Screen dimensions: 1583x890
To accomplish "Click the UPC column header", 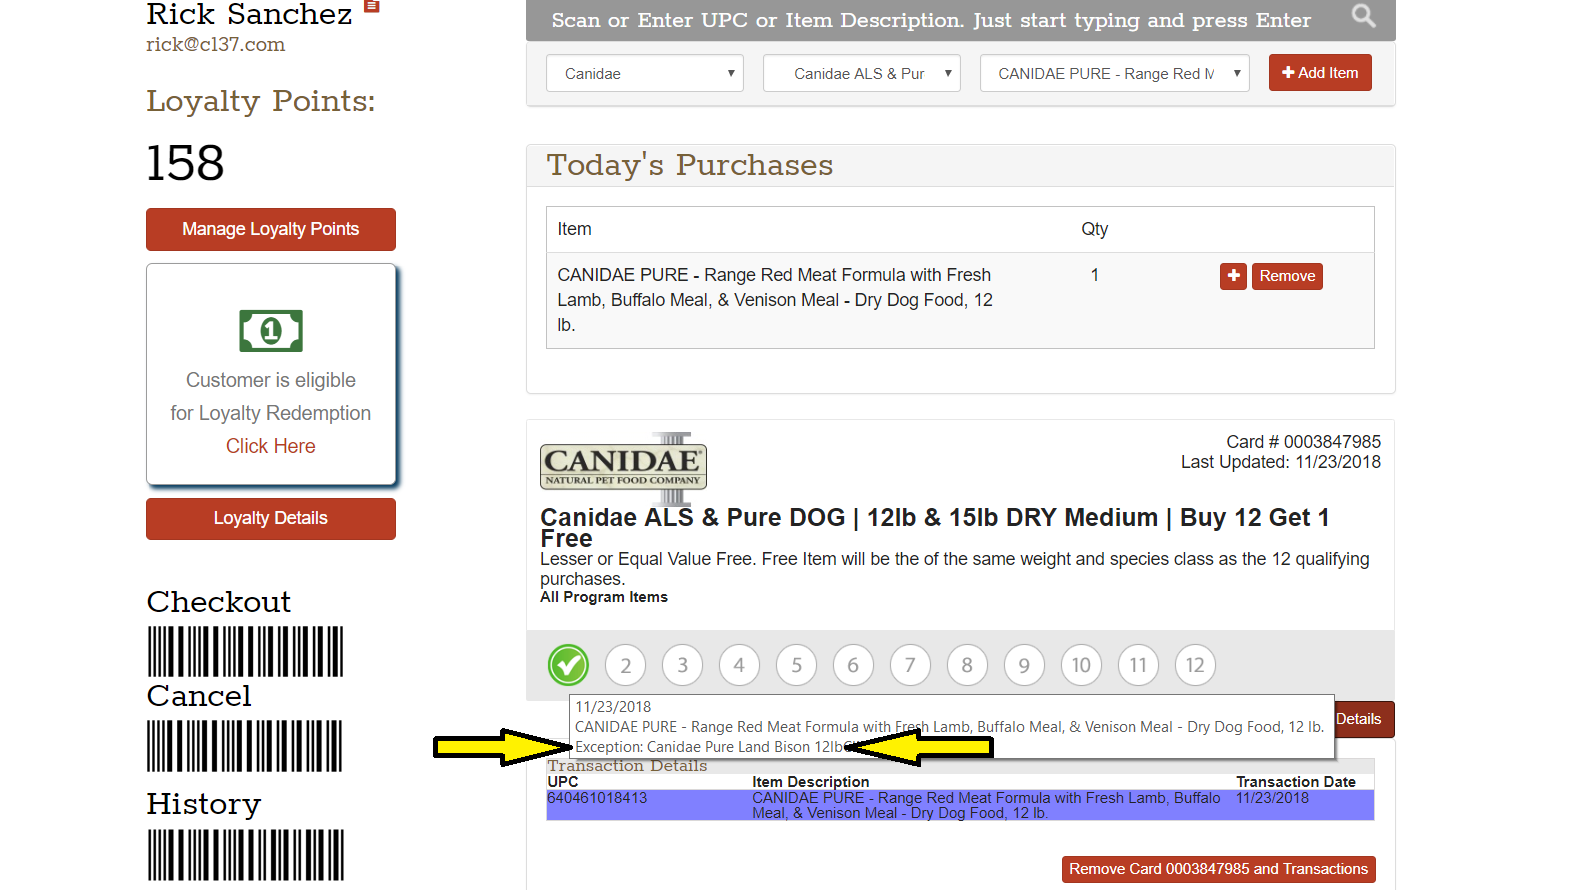I will pos(563,782).
